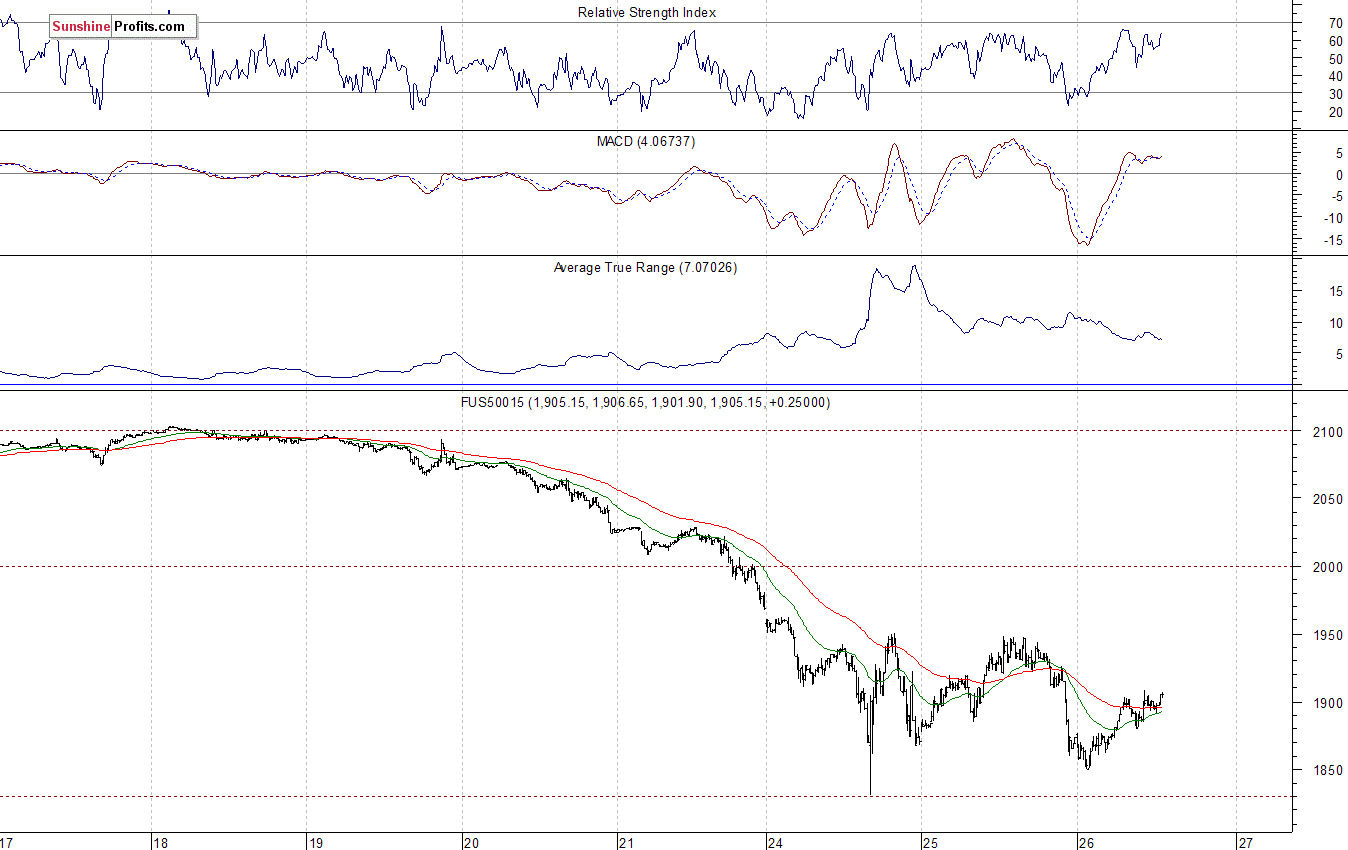Screen dimensions: 1348x850
Task: Click the MACD trough near date 26
Action: tap(1085, 243)
